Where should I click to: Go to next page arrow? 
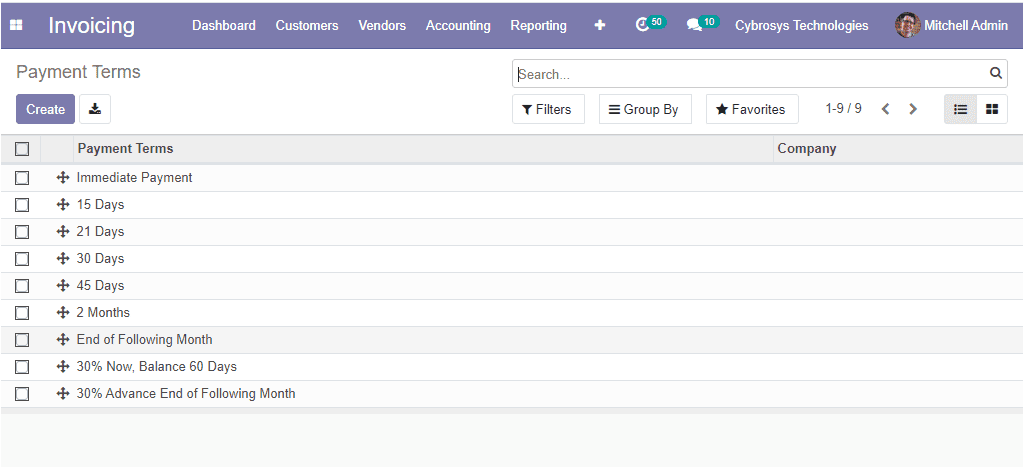[913, 109]
